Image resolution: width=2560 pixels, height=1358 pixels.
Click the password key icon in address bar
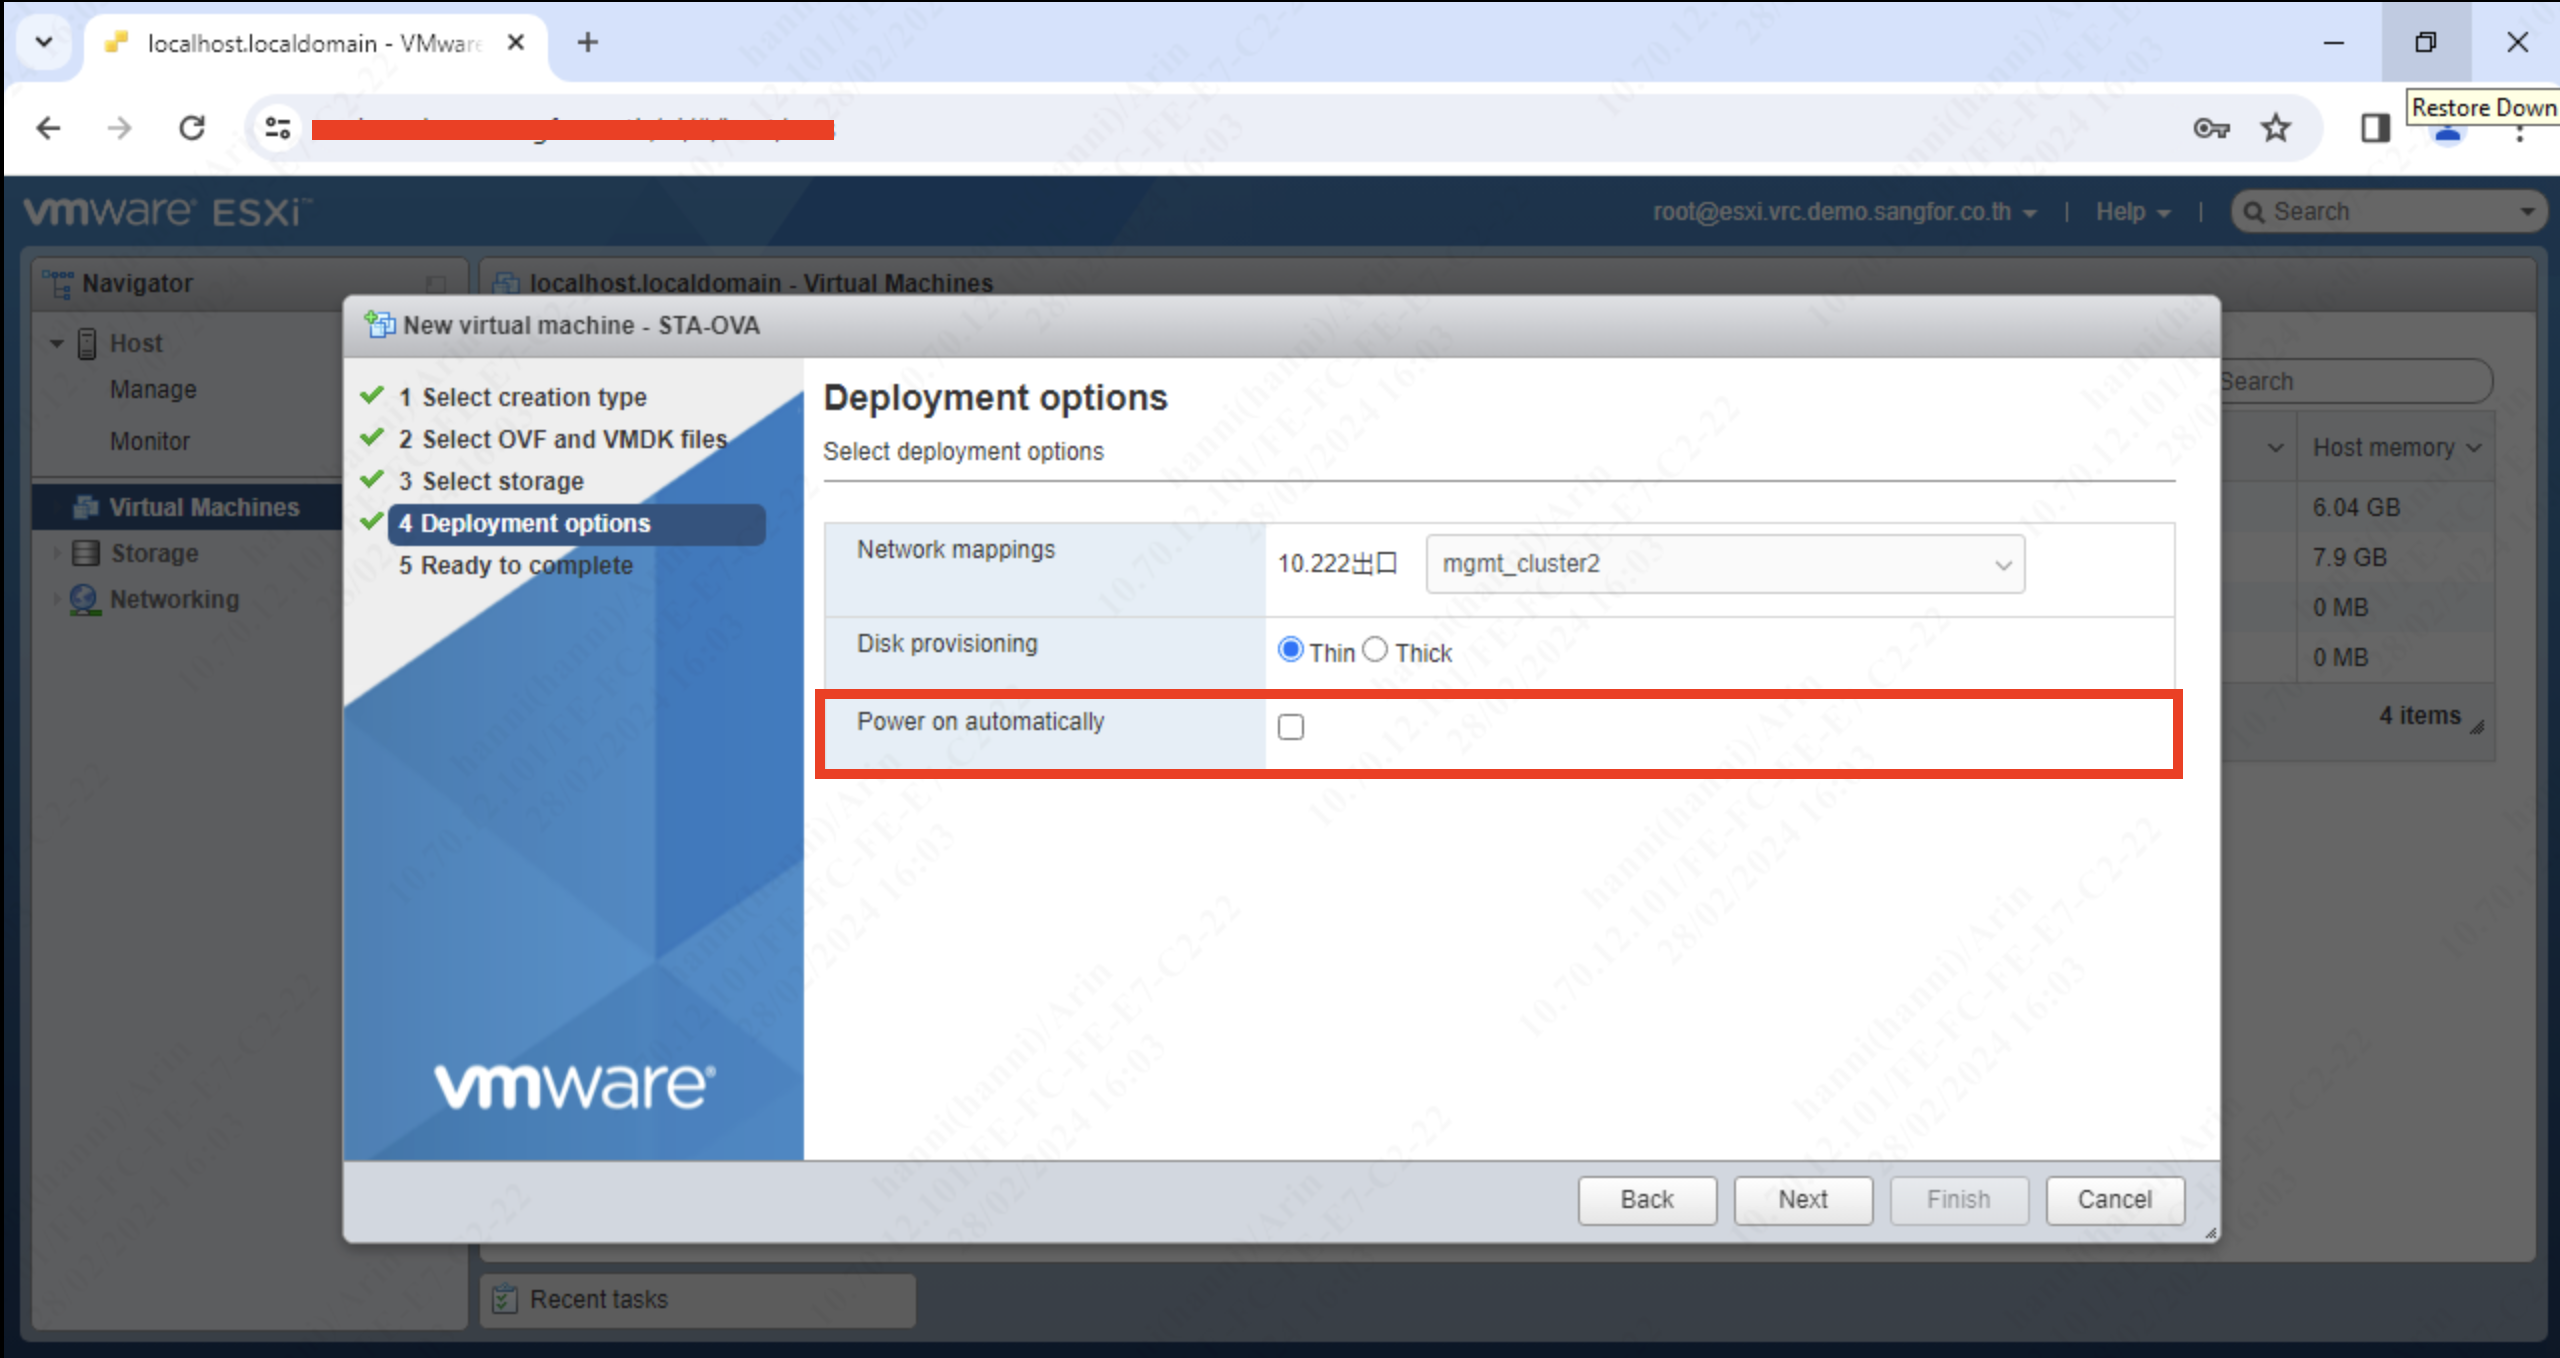[x=2211, y=128]
